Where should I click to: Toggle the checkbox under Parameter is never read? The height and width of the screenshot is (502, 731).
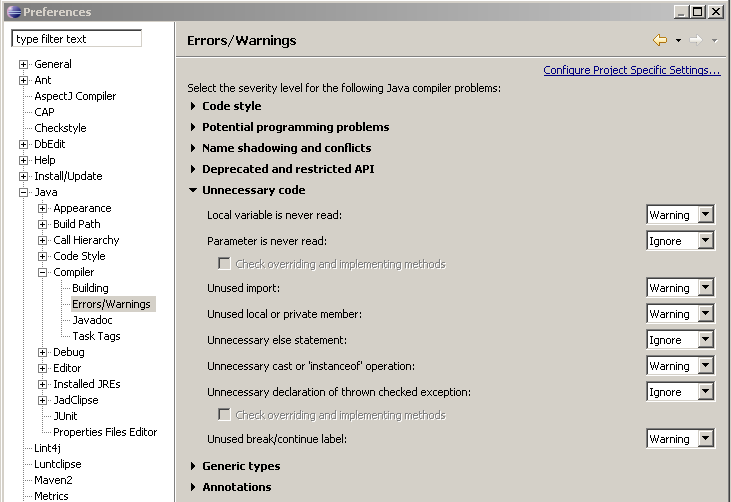224,264
